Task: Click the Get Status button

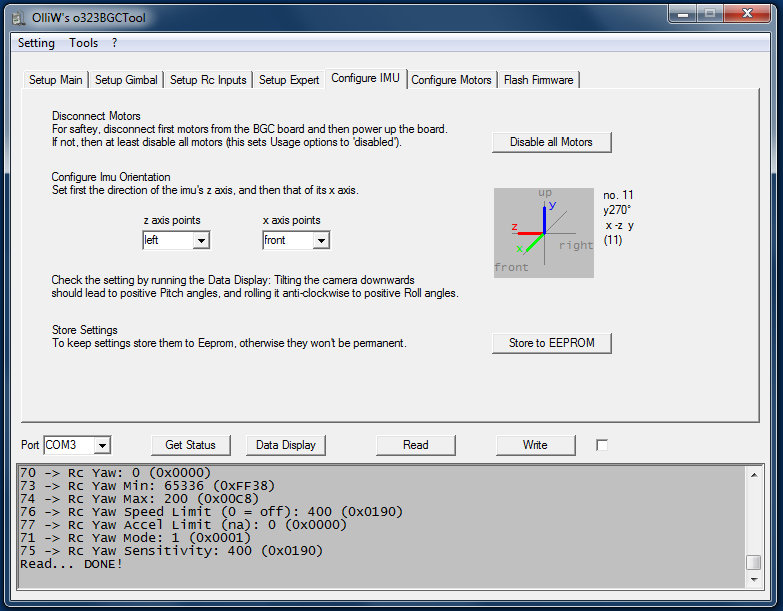Action: click(190, 445)
